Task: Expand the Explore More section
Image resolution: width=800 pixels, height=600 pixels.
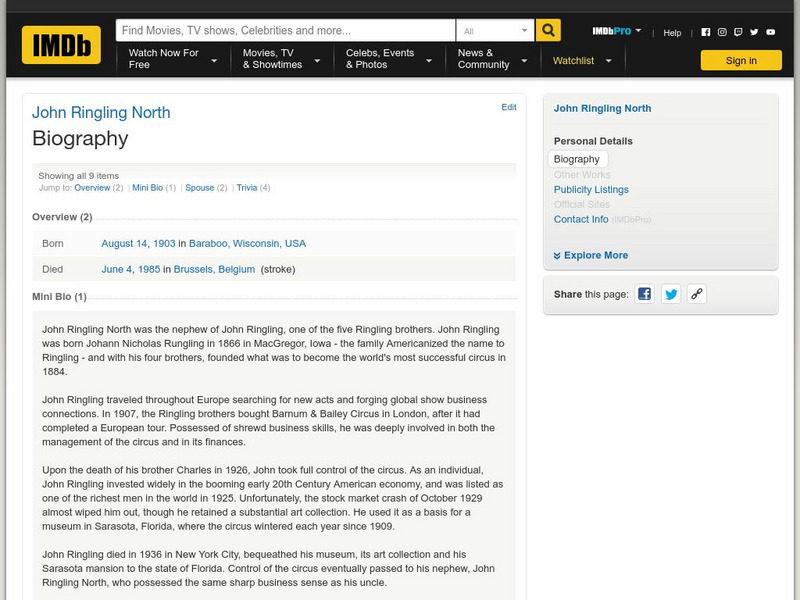Action: (591, 255)
